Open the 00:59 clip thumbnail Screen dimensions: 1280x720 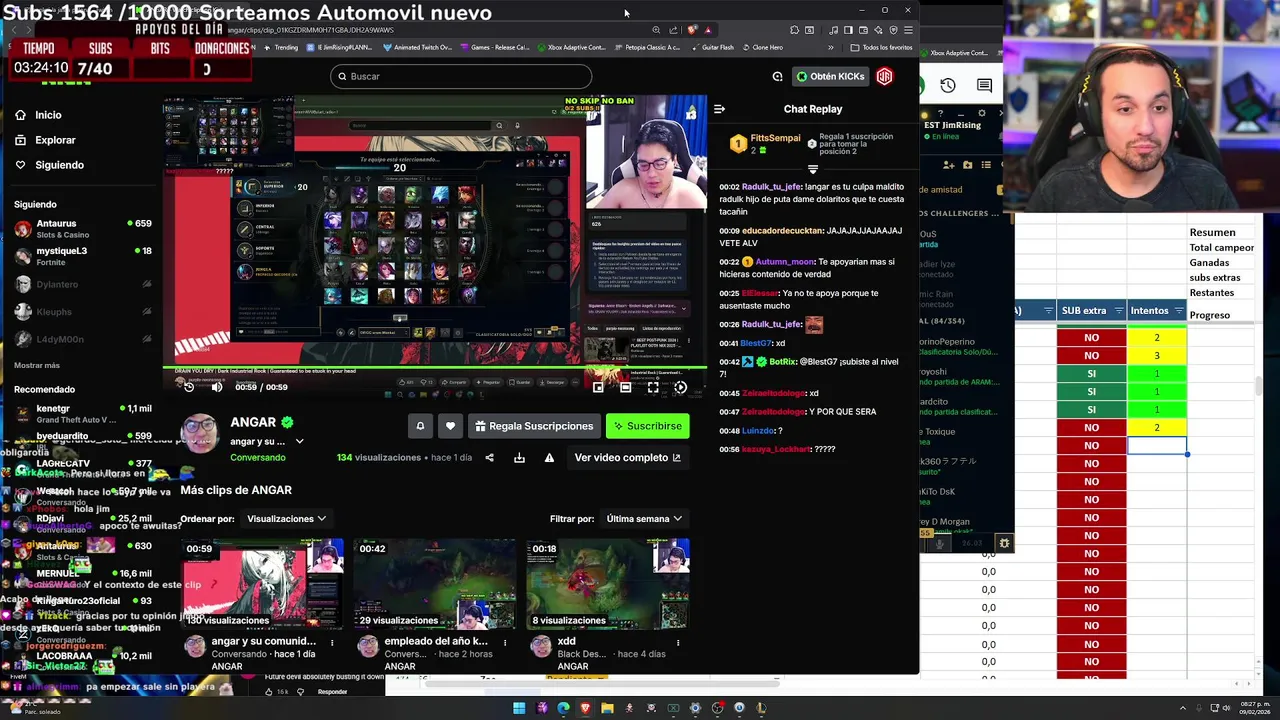[x=262, y=584]
